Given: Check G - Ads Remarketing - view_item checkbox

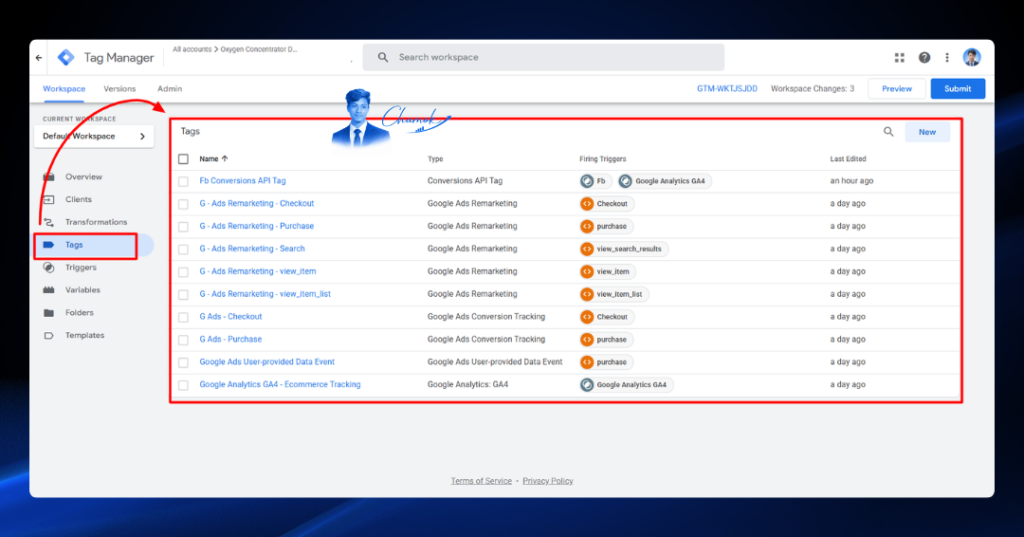Looking at the screenshot, I should pos(184,272).
